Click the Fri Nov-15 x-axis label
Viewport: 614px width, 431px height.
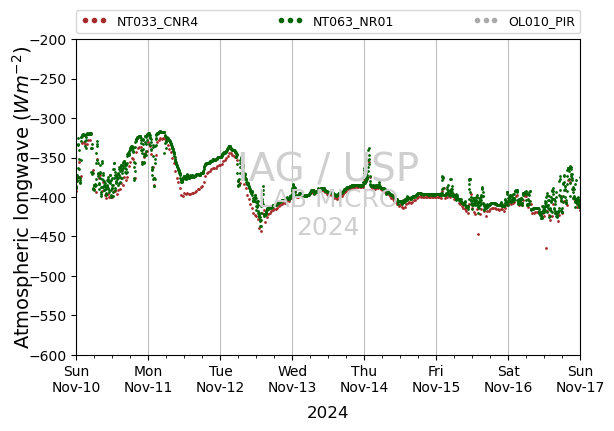tap(436, 379)
